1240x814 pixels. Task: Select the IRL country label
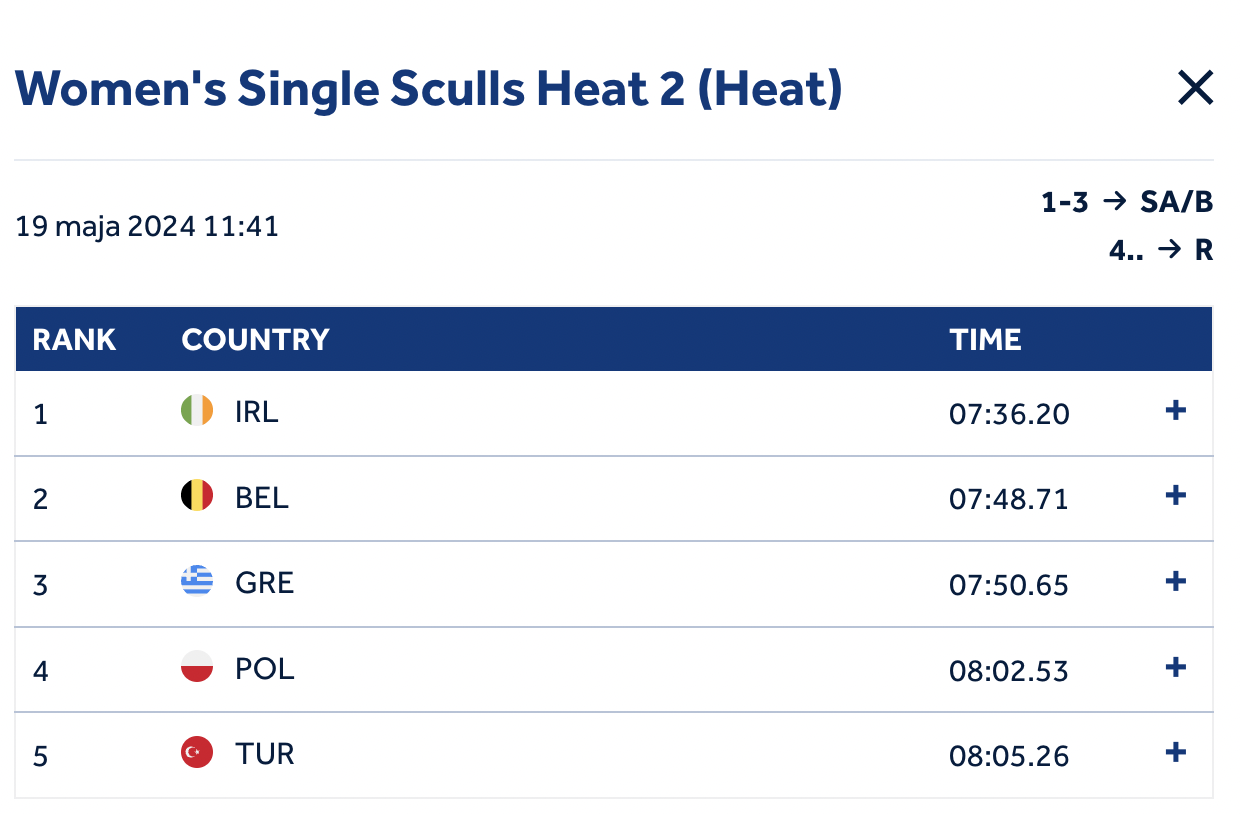(257, 412)
